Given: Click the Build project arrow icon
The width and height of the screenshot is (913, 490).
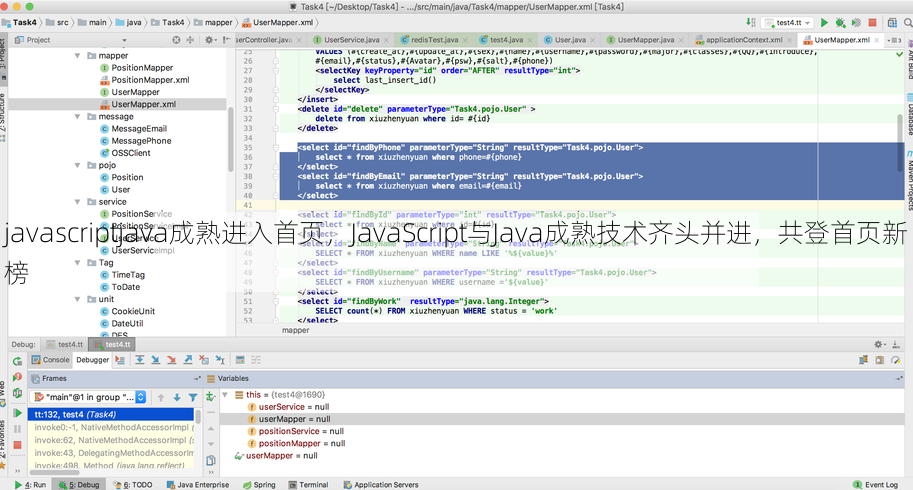Looking at the screenshot, I should pos(751,23).
